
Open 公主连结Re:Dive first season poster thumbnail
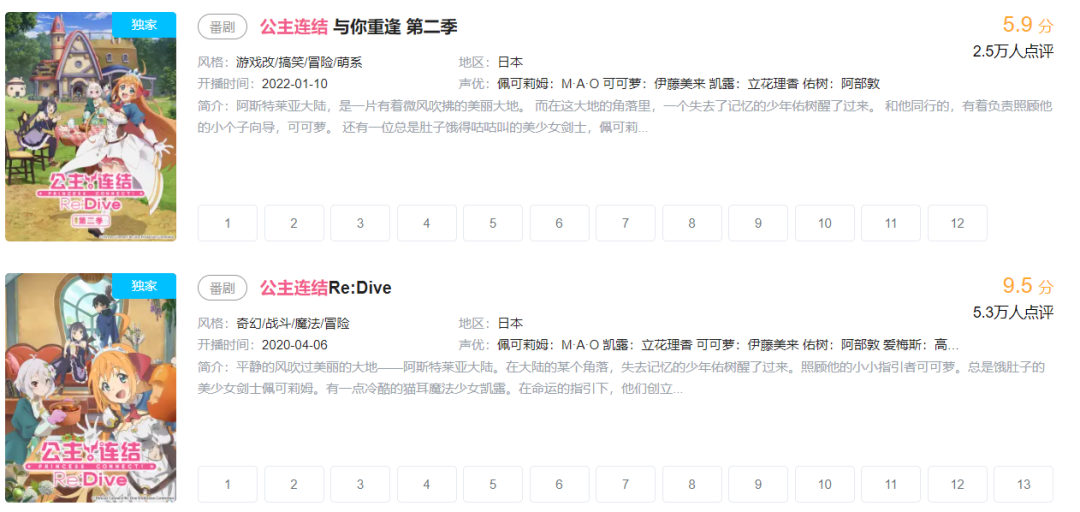point(90,388)
